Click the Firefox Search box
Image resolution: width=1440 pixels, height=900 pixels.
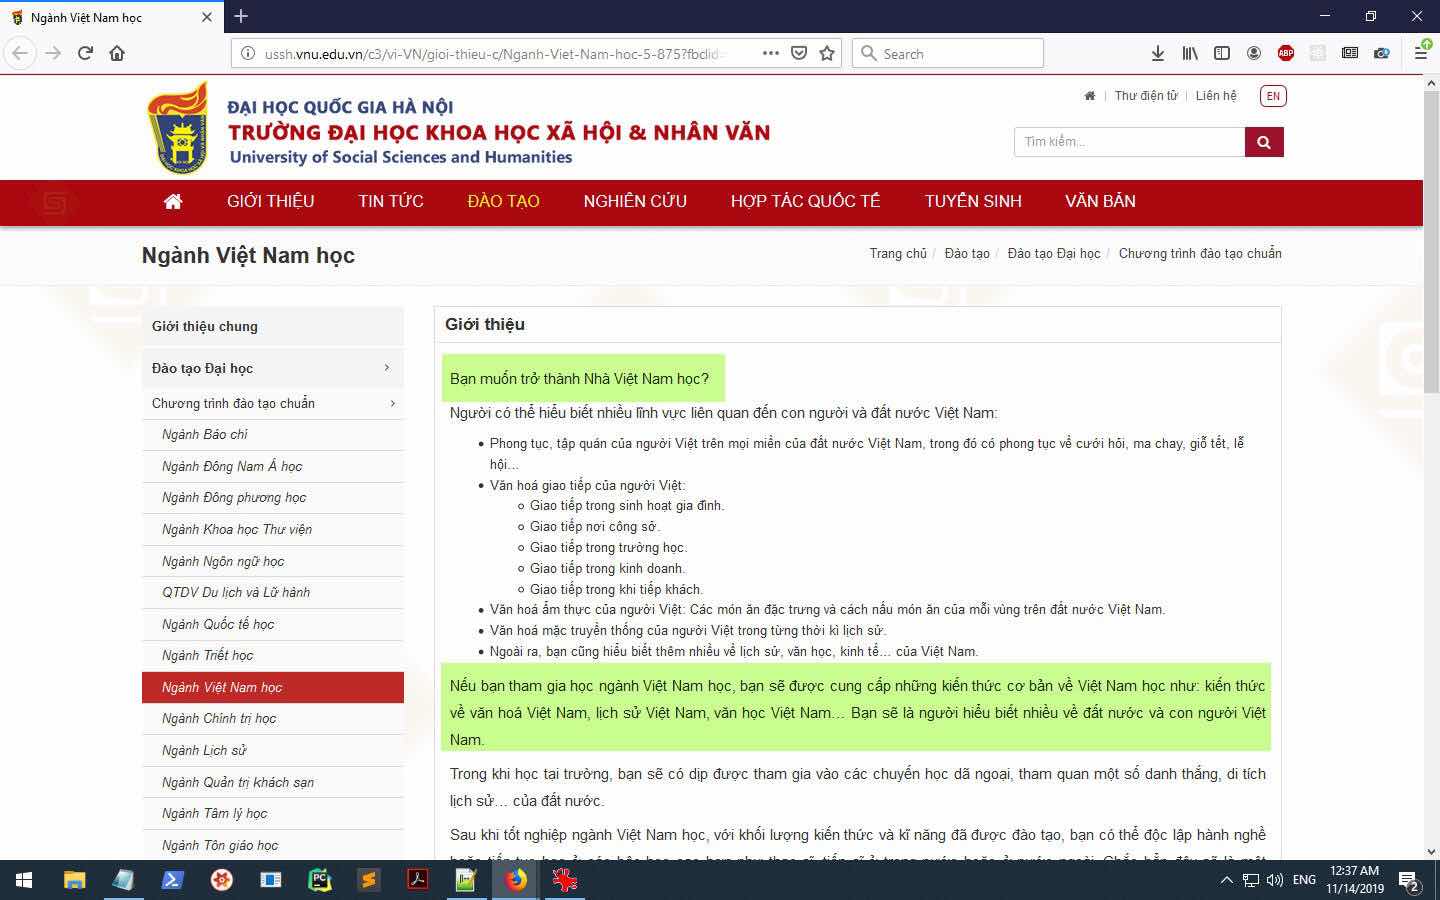[947, 53]
